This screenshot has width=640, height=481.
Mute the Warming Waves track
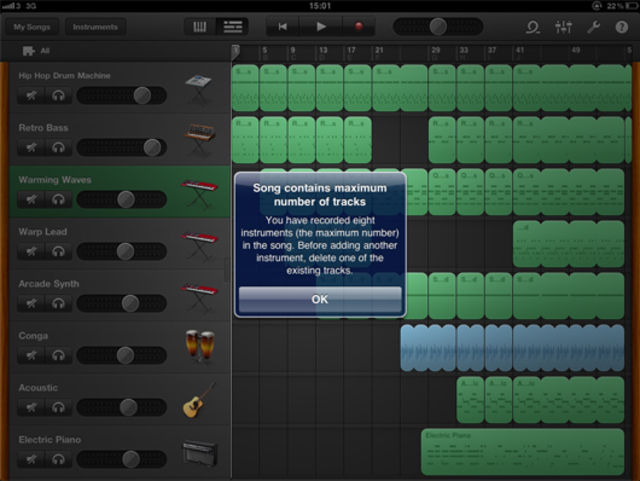point(31,199)
